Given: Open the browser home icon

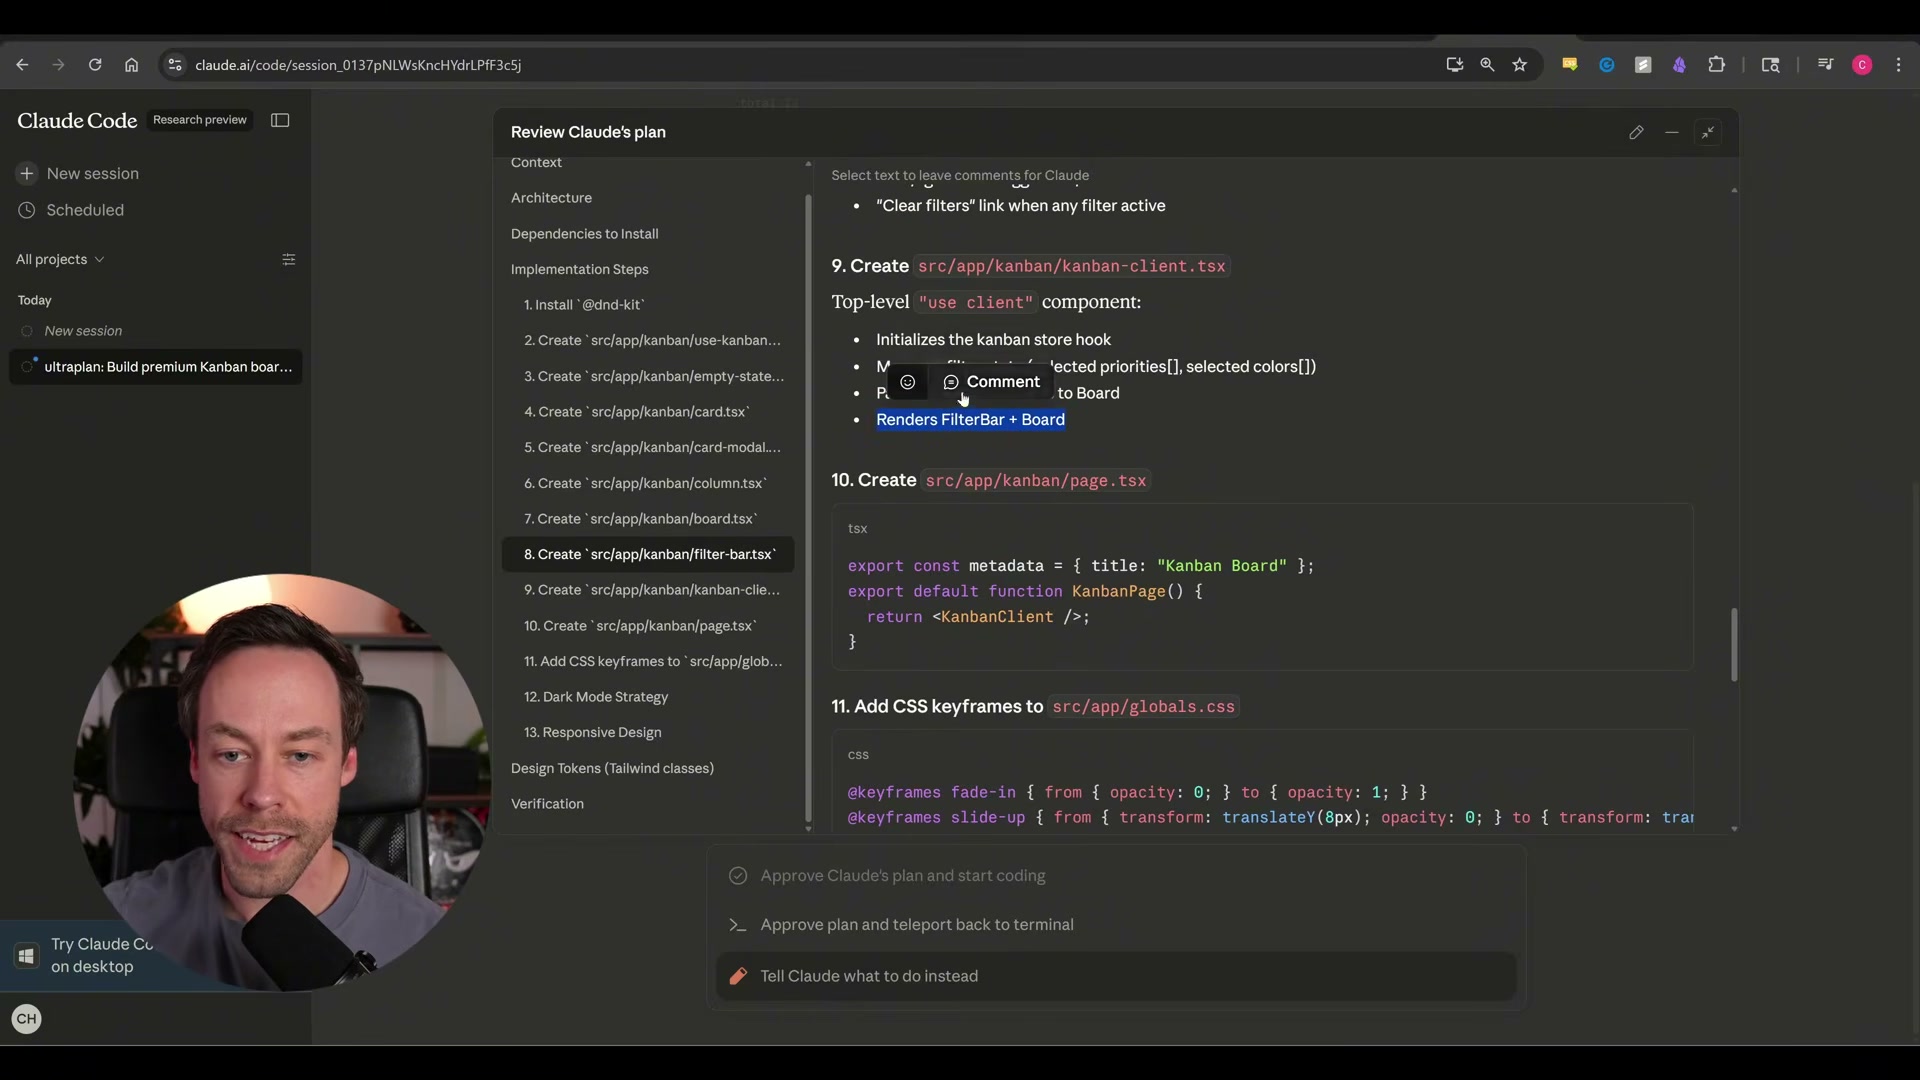Looking at the screenshot, I should click(x=131, y=65).
